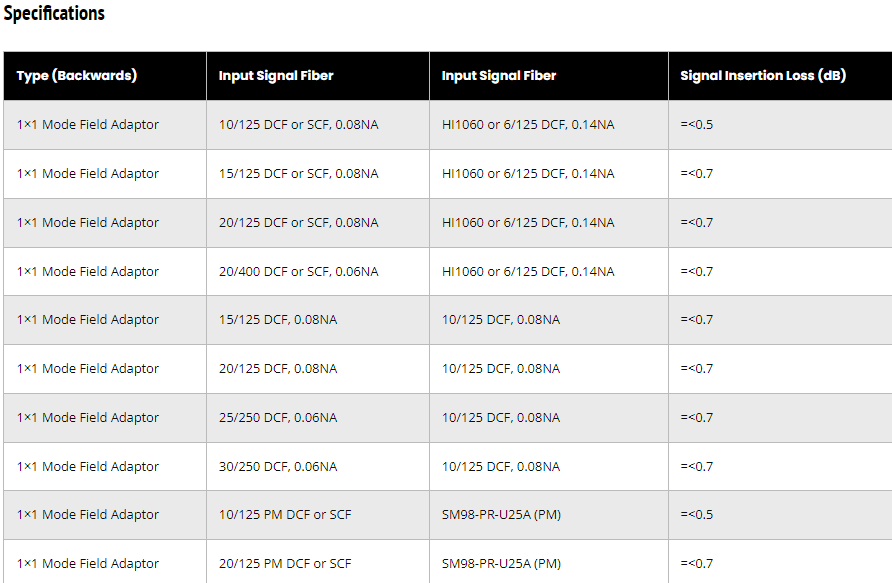Click the 30/250 DCF, 0.06NA cell
The width and height of the screenshot is (892, 583).
[278, 467]
